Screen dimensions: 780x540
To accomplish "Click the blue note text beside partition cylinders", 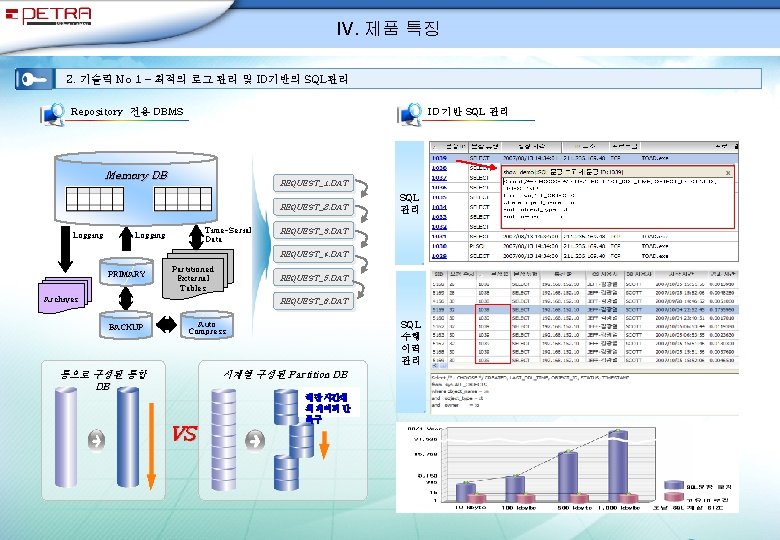I will pos(327,408).
